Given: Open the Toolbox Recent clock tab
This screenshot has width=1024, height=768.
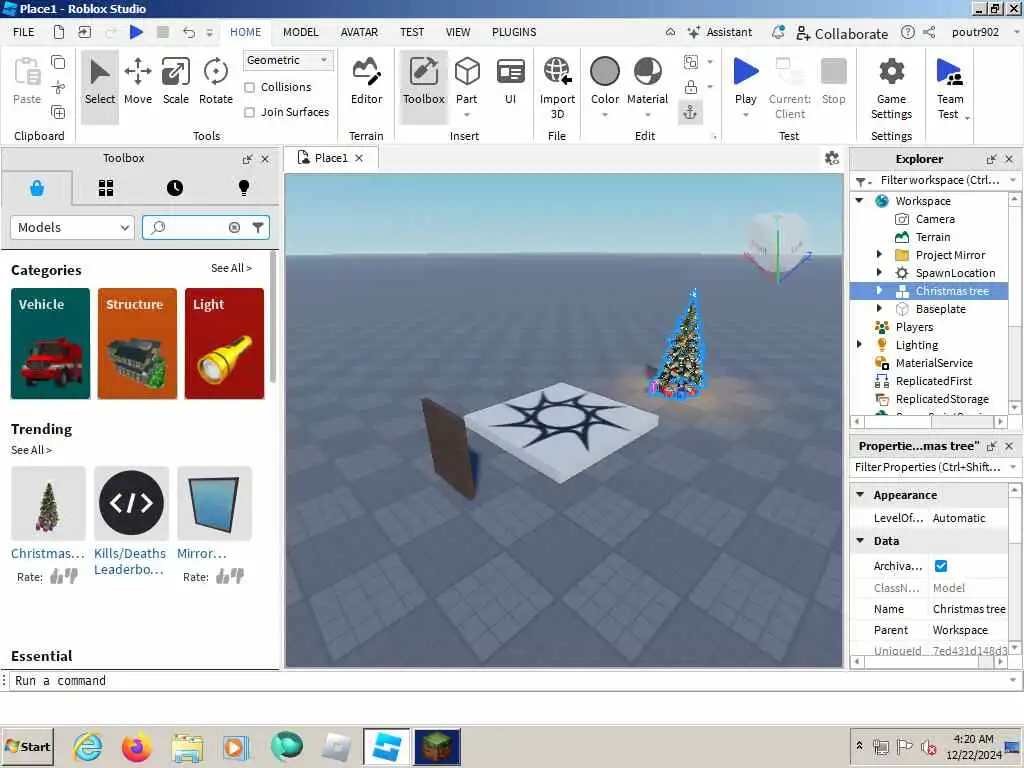Looking at the screenshot, I should [x=175, y=188].
